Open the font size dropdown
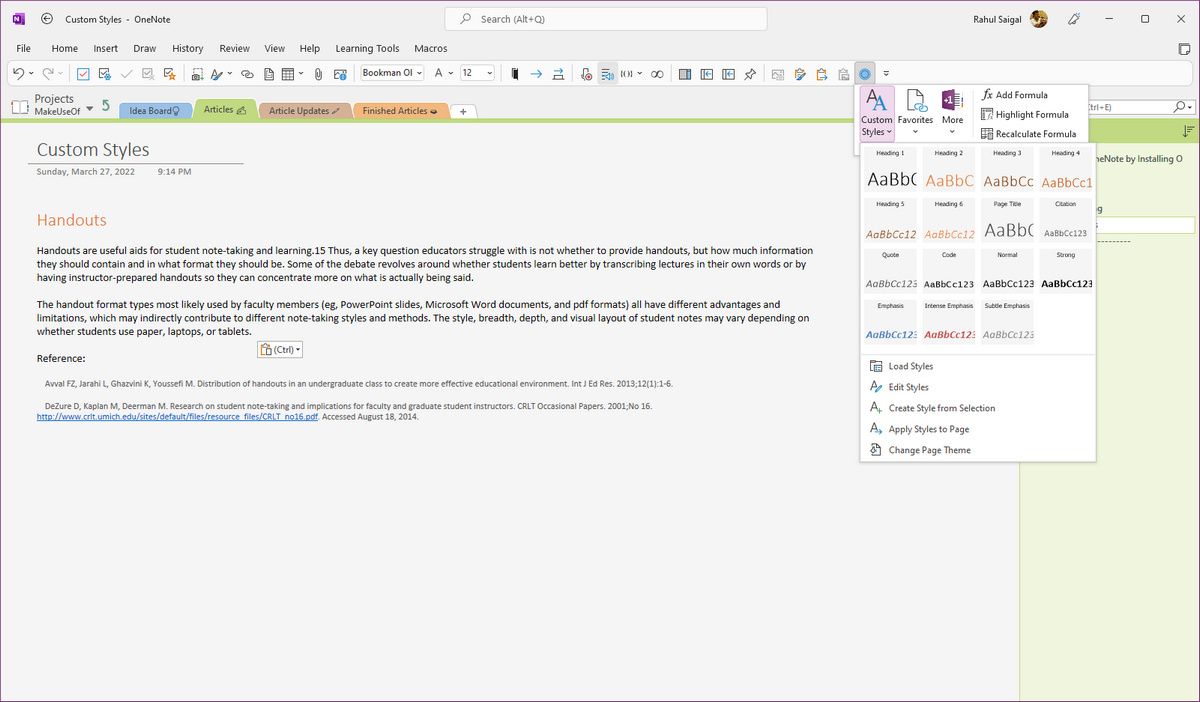1200x702 pixels. pyautogui.click(x=489, y=73)
